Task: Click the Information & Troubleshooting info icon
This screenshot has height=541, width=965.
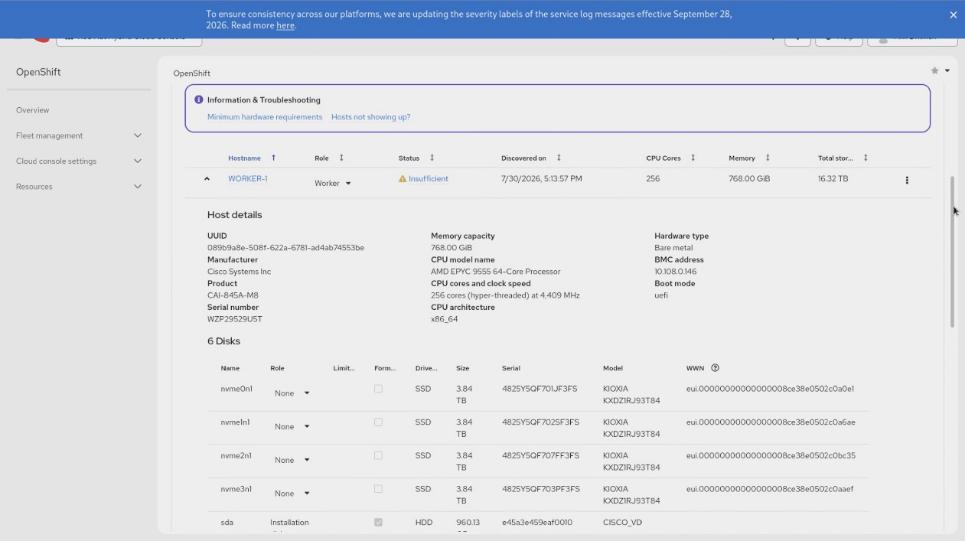Action: click(199, 100)
